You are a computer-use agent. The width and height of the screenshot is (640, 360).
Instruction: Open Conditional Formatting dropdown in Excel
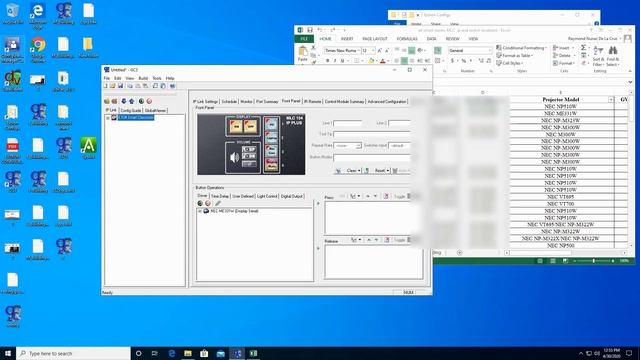[521, 48]
